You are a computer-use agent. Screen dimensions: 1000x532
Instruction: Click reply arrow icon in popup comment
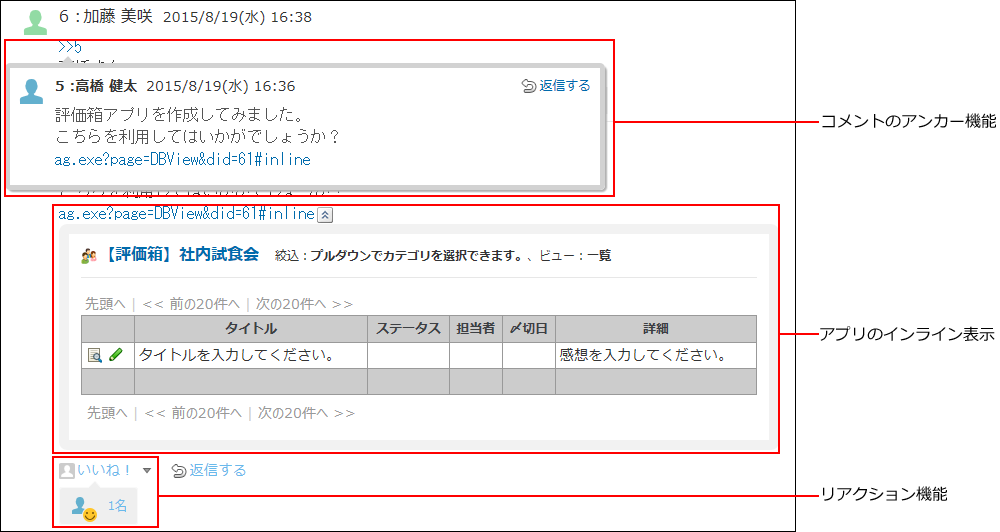[x=529, y=86]
